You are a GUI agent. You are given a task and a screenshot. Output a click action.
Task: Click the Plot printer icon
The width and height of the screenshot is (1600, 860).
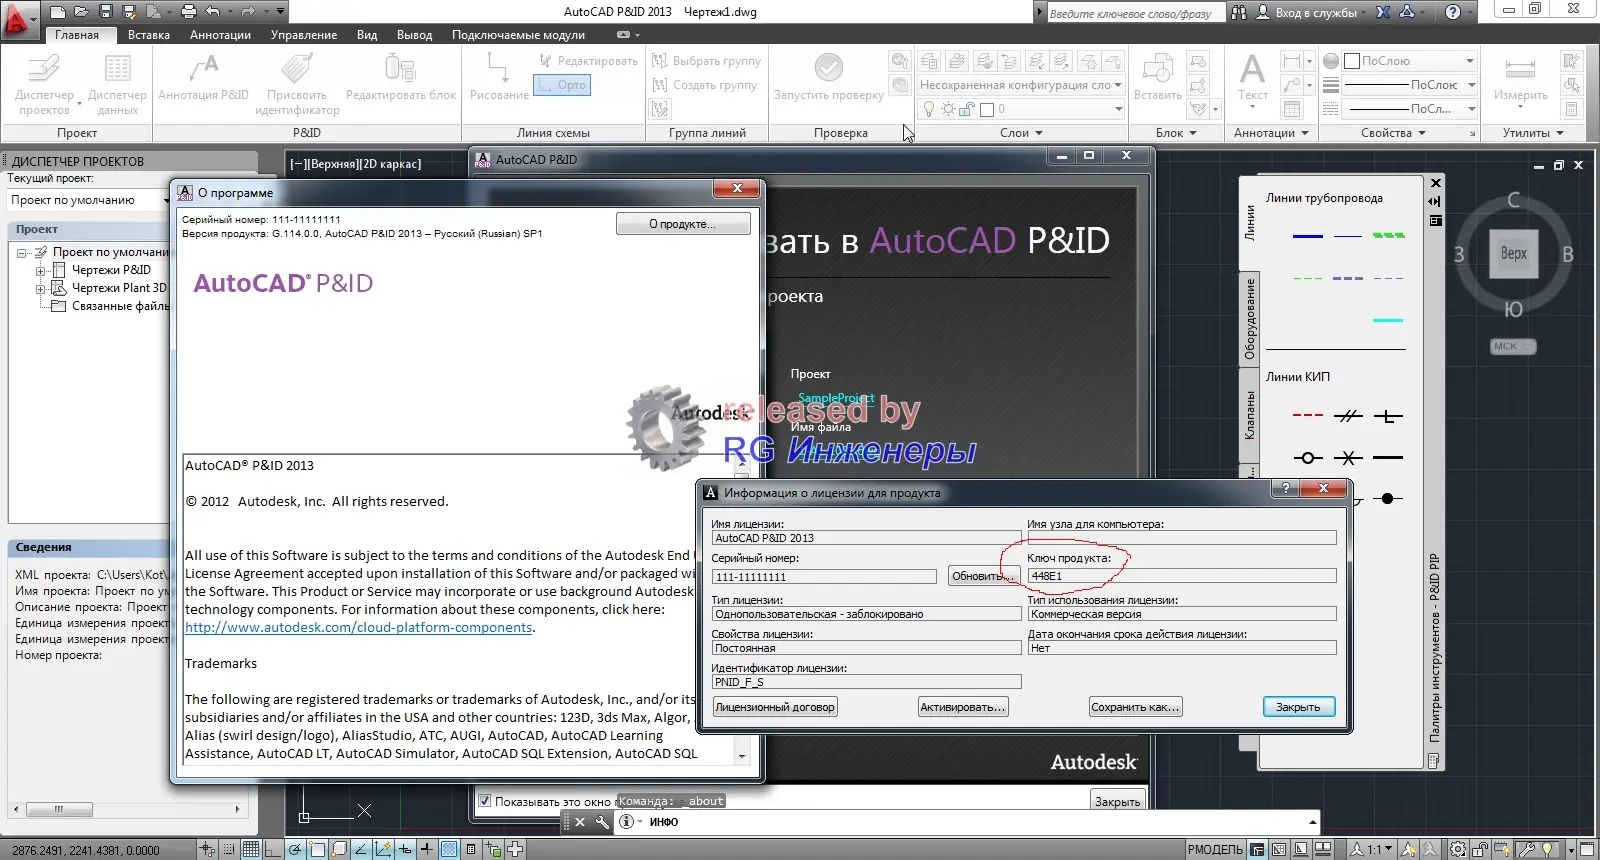pyautogui.click(x=189, y=12)
